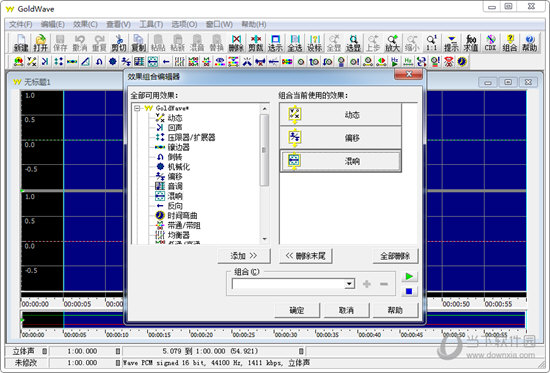Click the 全部删除 button
Screen dimensions: 550x373
coord(395,256)
